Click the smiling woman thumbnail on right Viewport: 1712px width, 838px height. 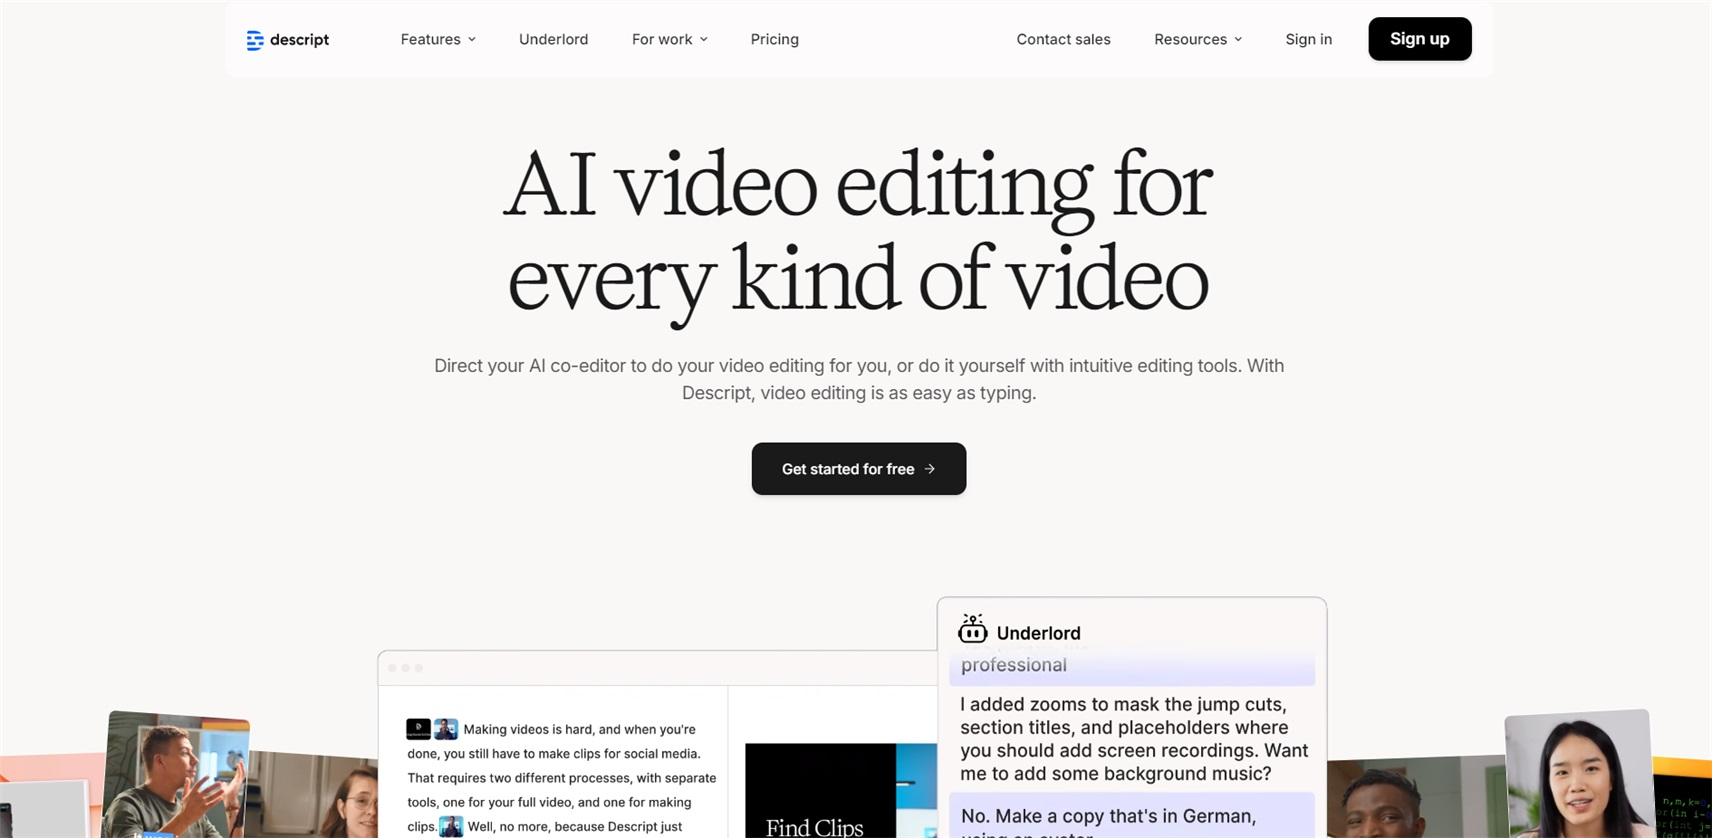pyautogui.click(x=1578, y=774)
